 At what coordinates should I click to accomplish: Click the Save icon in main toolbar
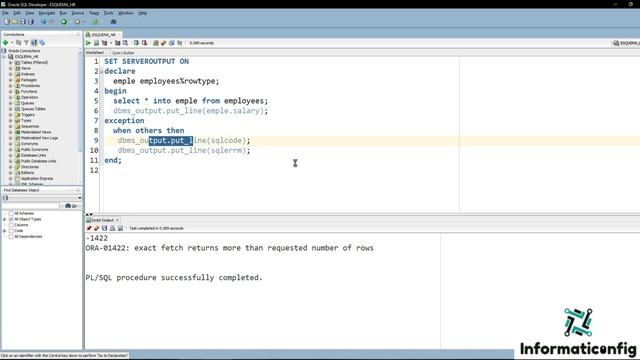coord(23,22)
